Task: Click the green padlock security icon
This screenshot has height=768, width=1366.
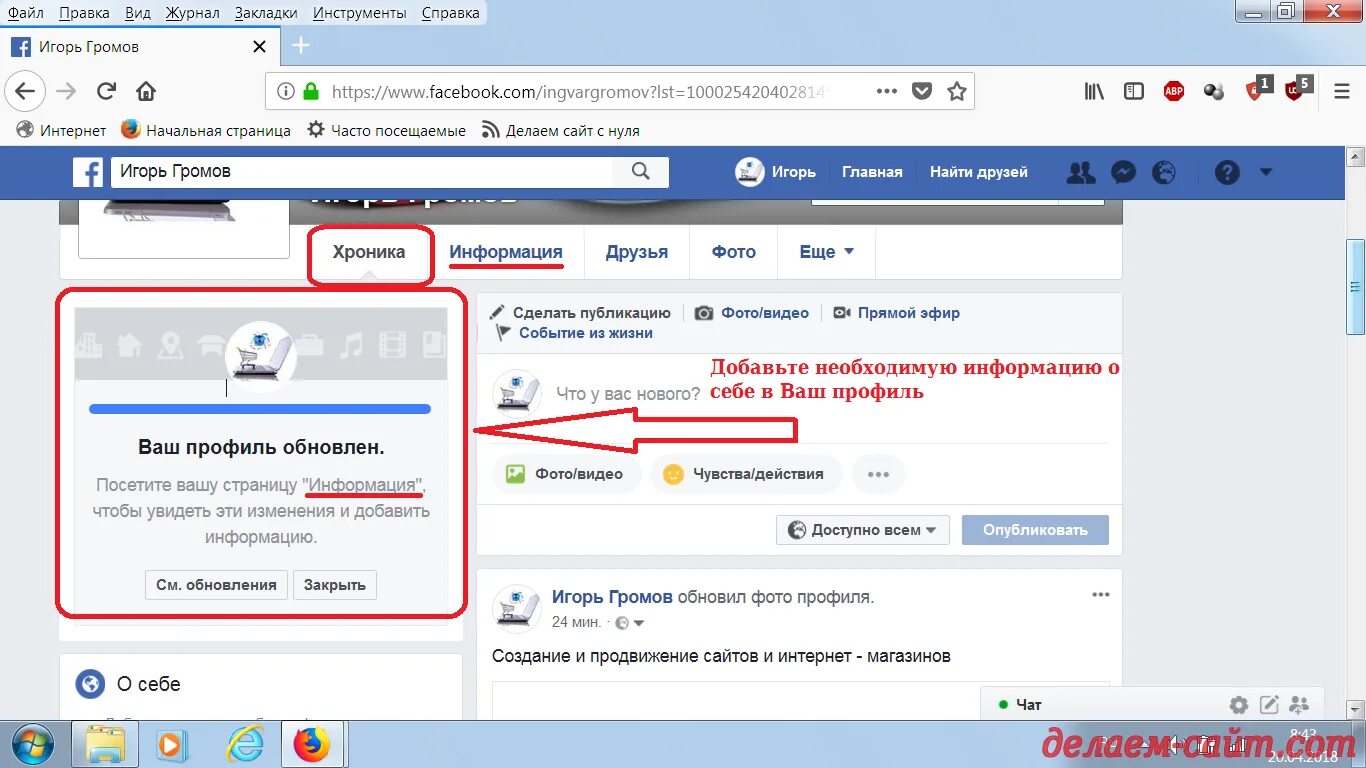Action: point(311,91)
